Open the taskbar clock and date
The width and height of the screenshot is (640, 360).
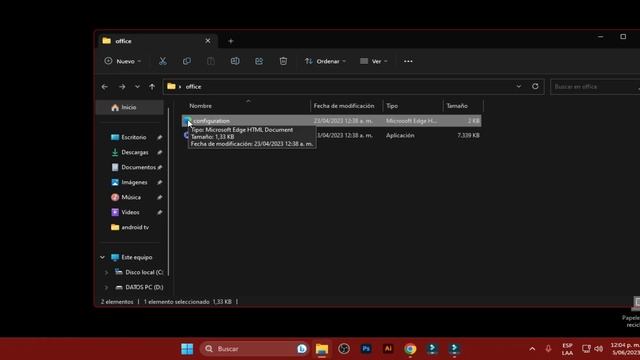pyautogui.click(x=625, y=349)
